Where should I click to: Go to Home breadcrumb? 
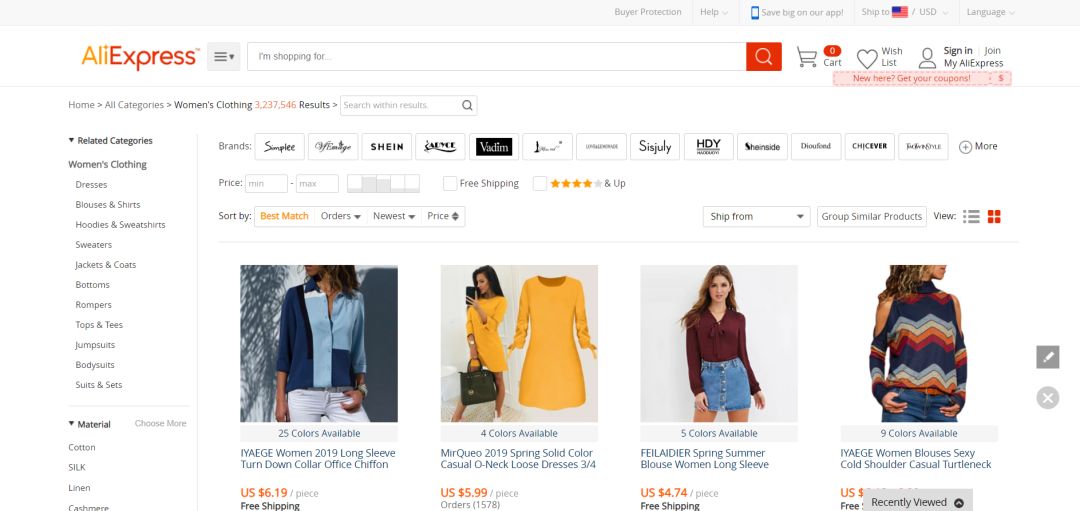coord(81,105)
